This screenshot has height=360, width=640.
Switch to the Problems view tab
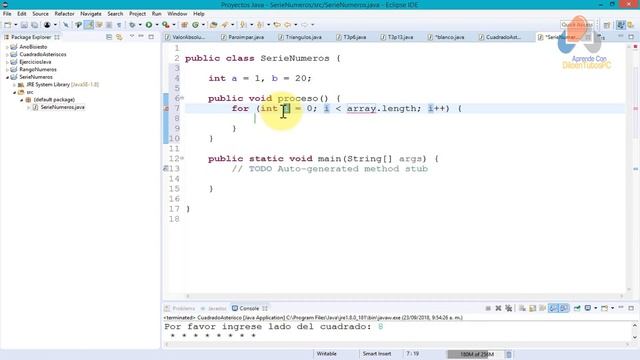[x=180, y=308]
